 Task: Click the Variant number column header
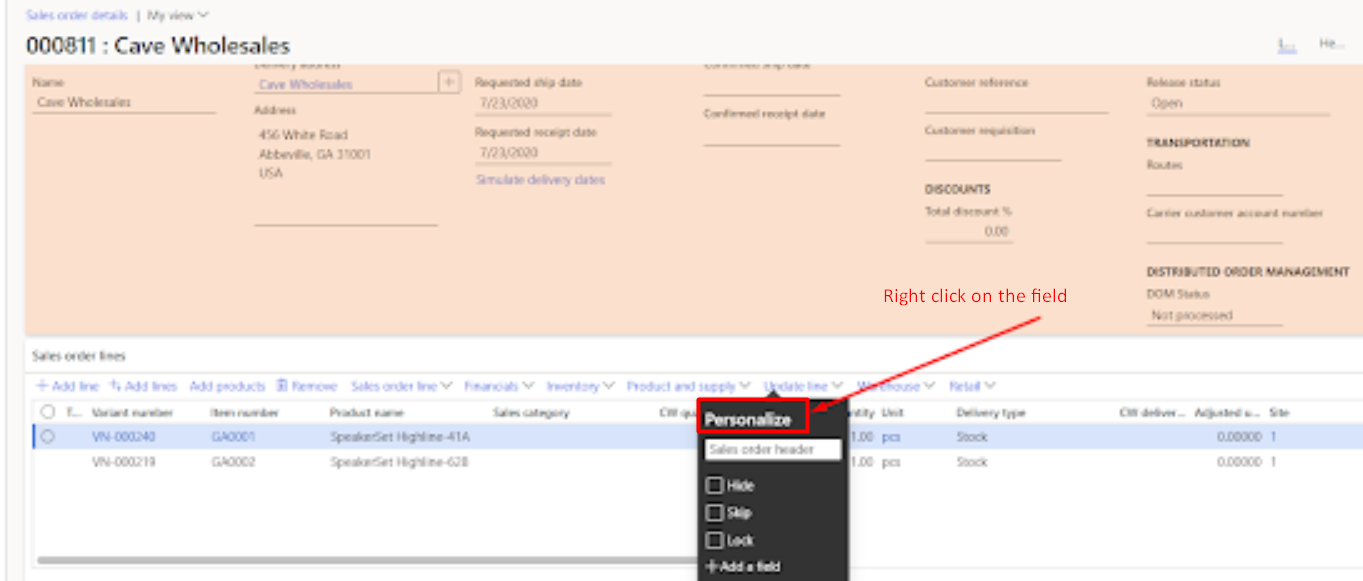tap(132, 412)
